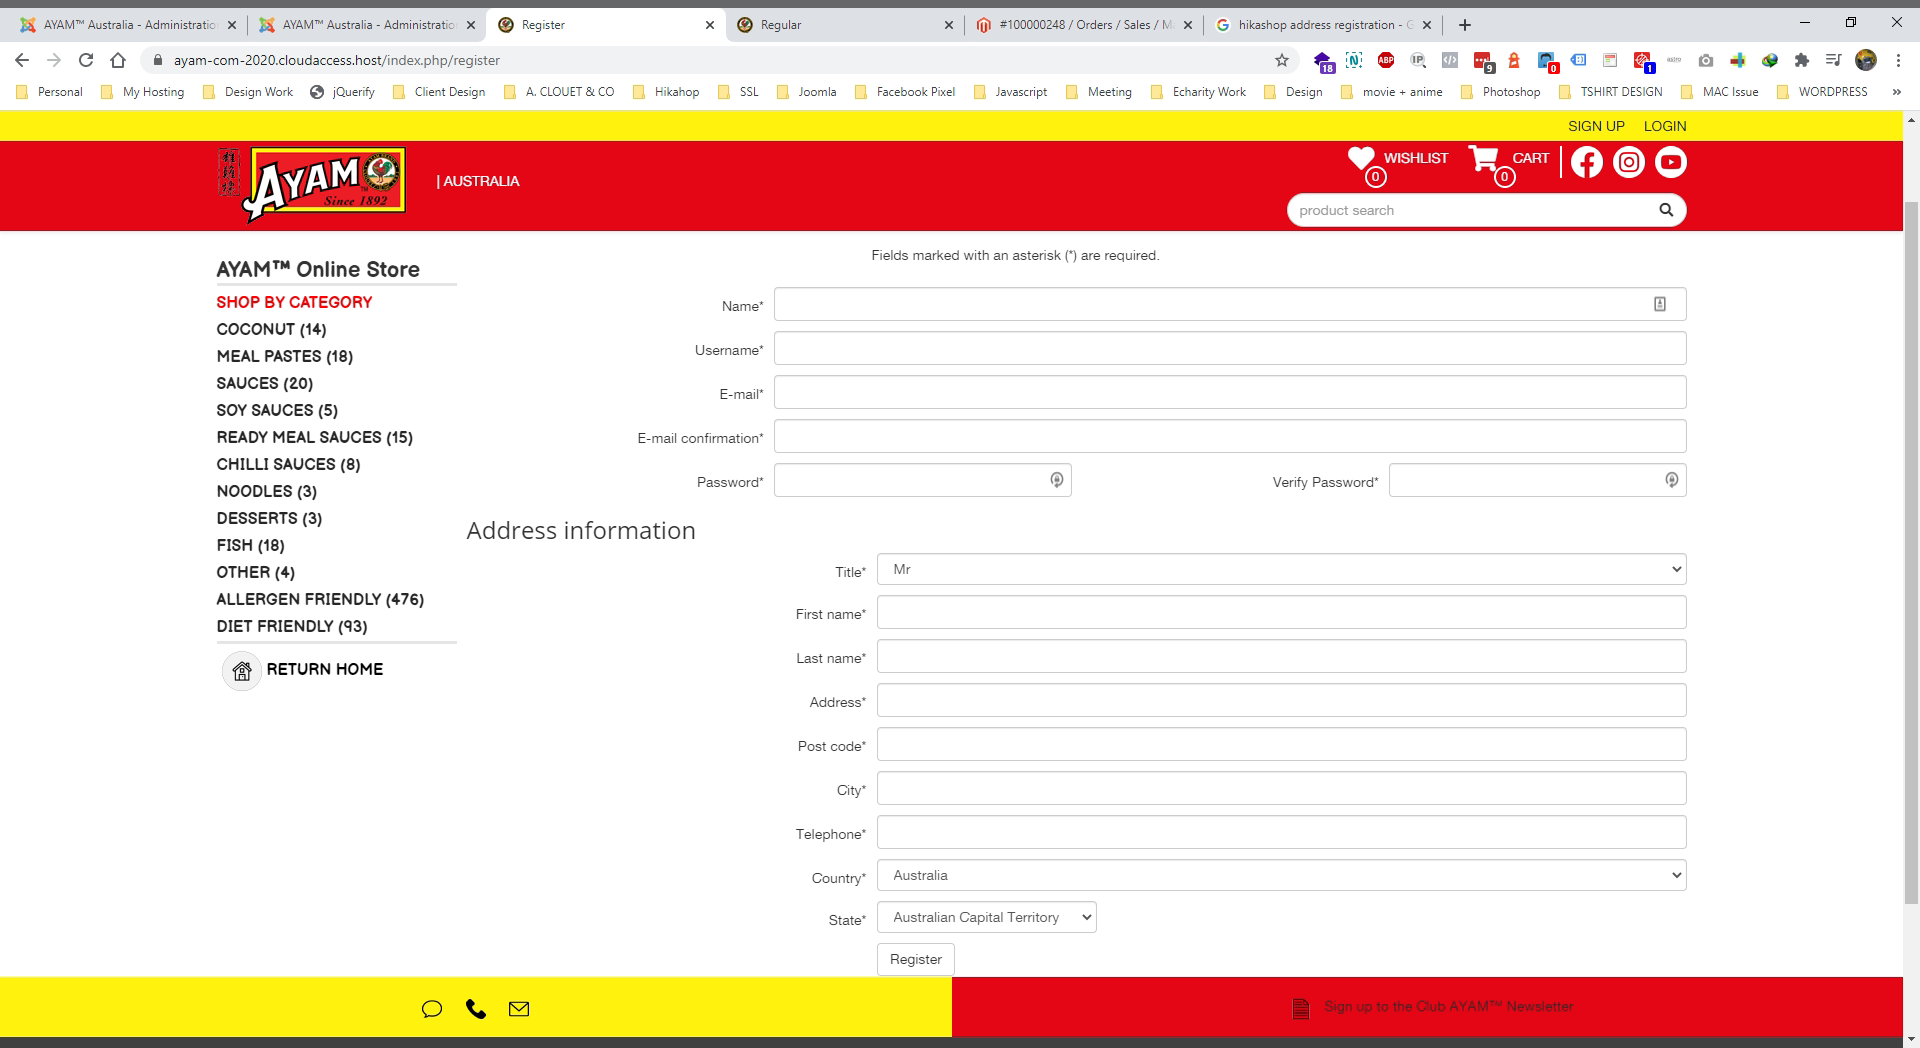Viewport: 1920px width, 1048px height.
Task: Open the SOY SAUCES (5) category
Action: (277, 410)
